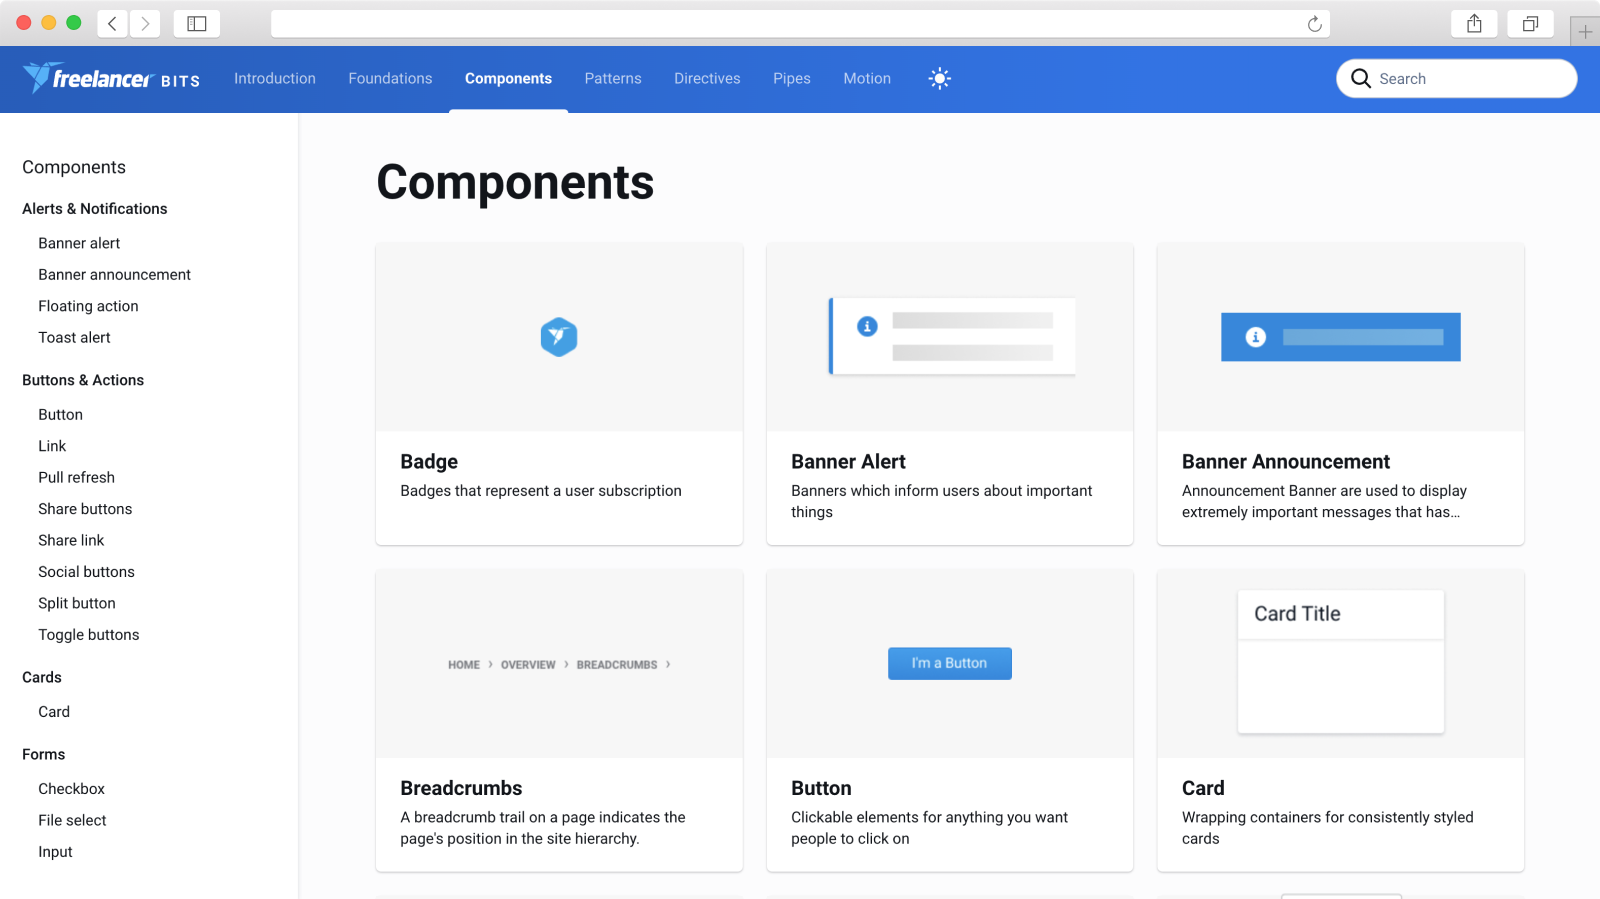Open Social buttons in sidebar
This screenshot has height=899, width=1600.
(86, 572)
